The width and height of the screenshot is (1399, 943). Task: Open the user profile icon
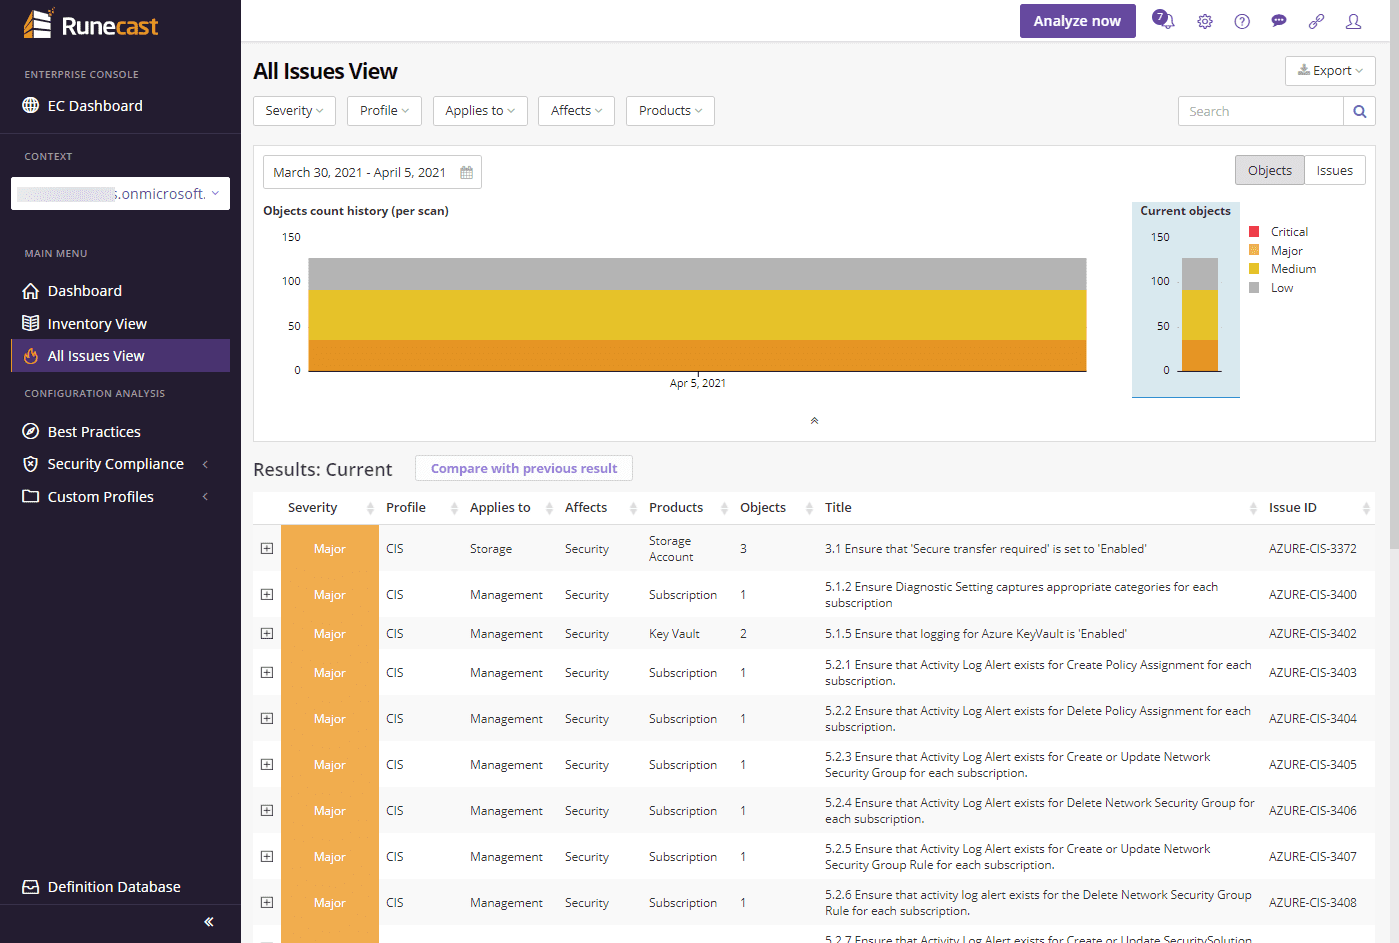(1353, 21)
